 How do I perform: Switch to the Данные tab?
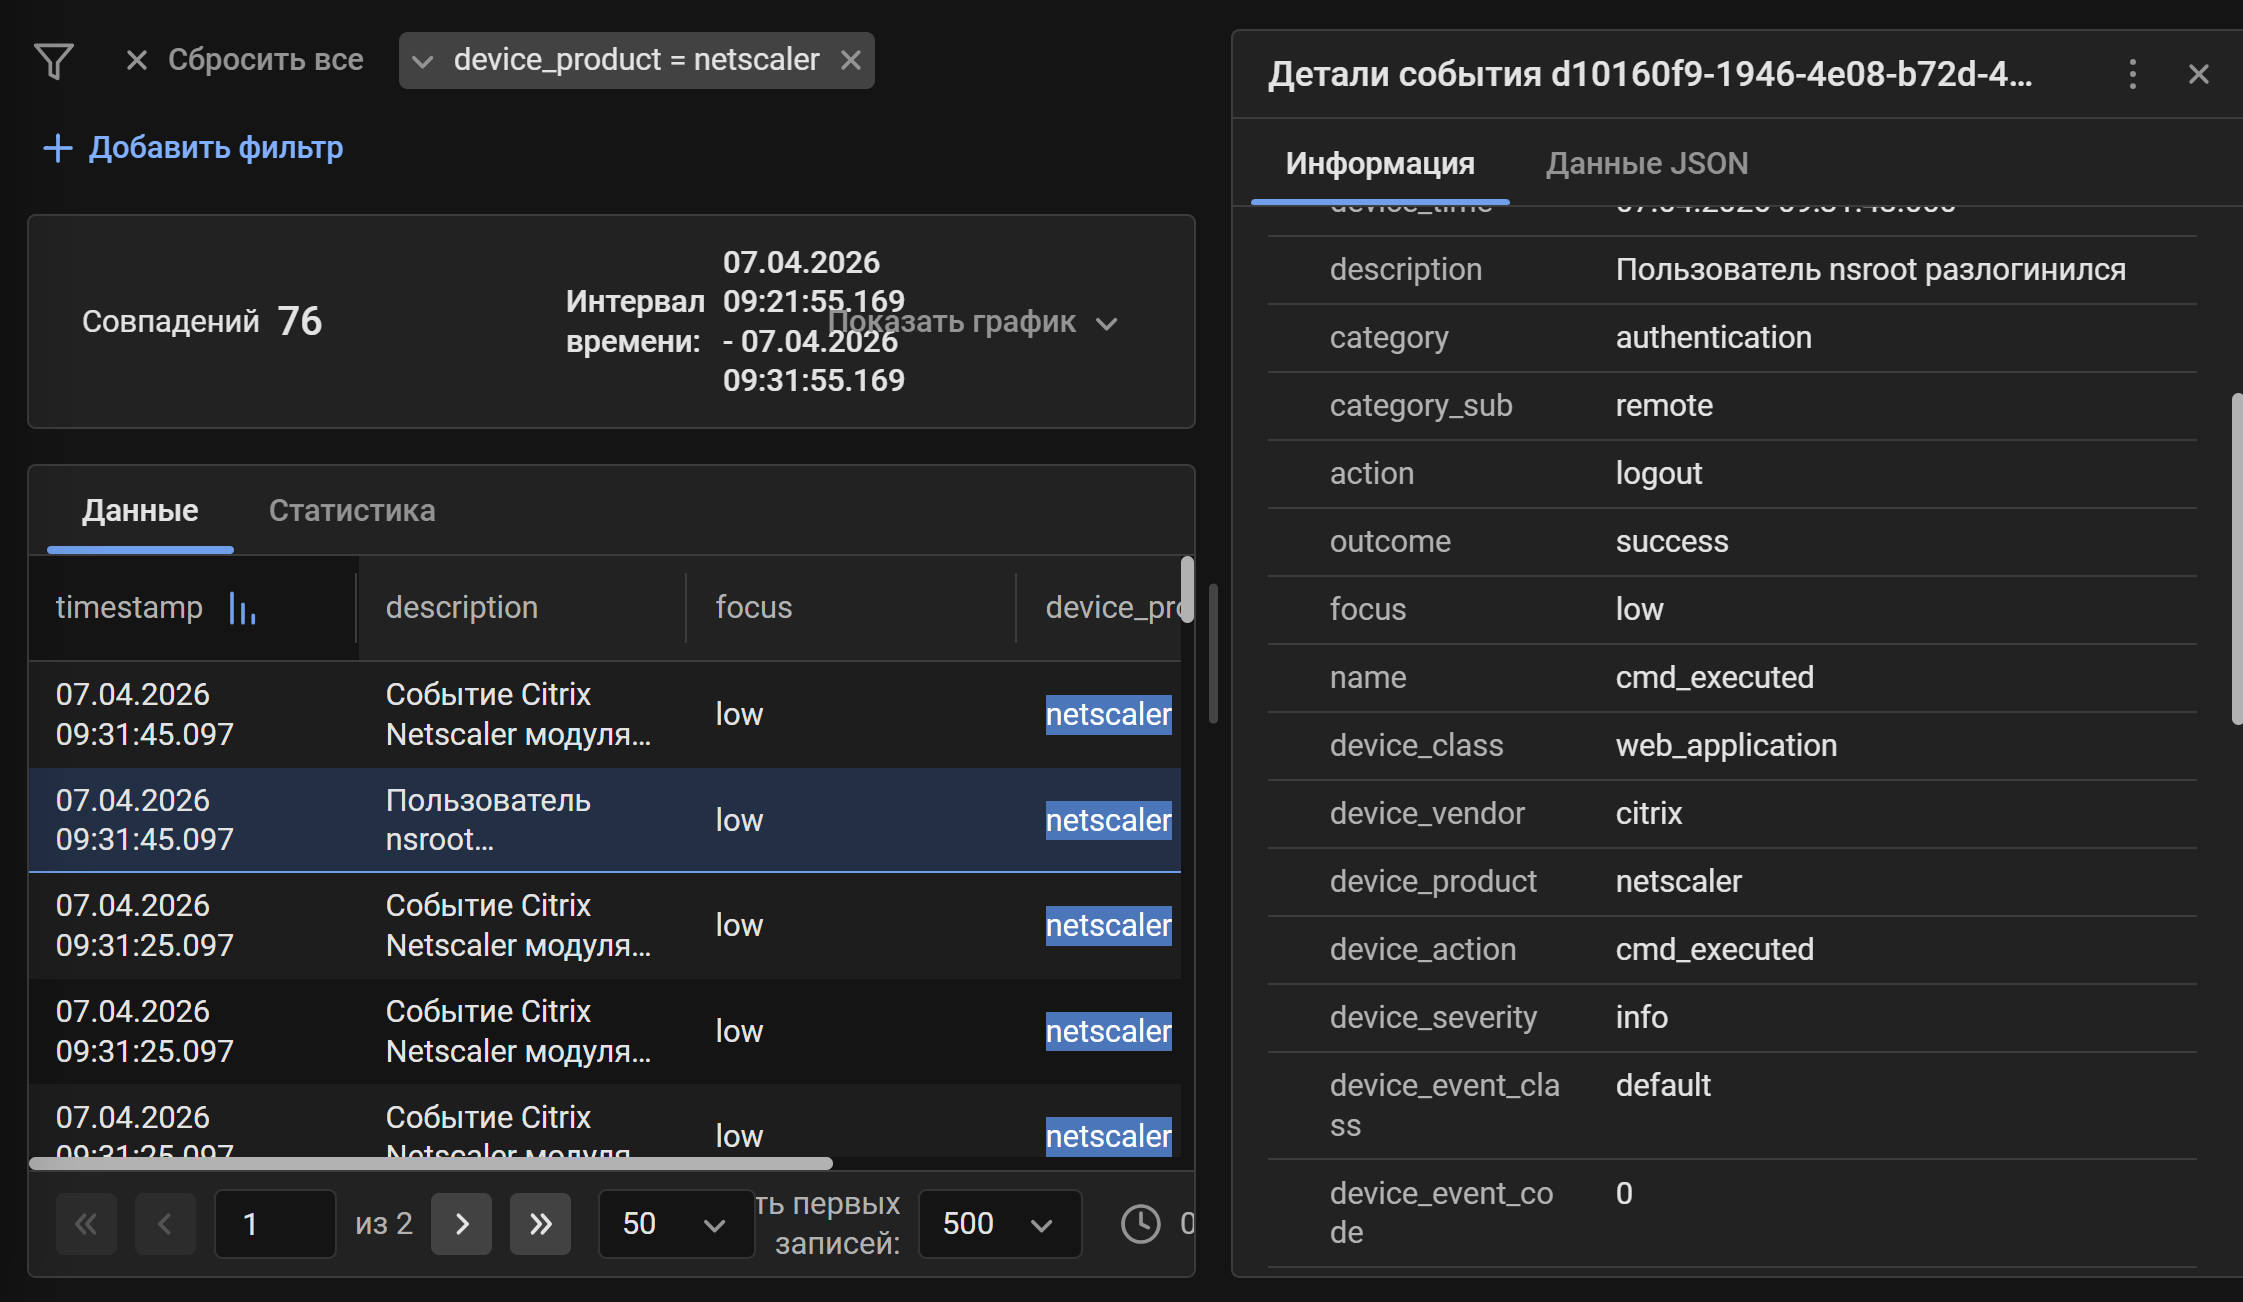tap(140, 511)
